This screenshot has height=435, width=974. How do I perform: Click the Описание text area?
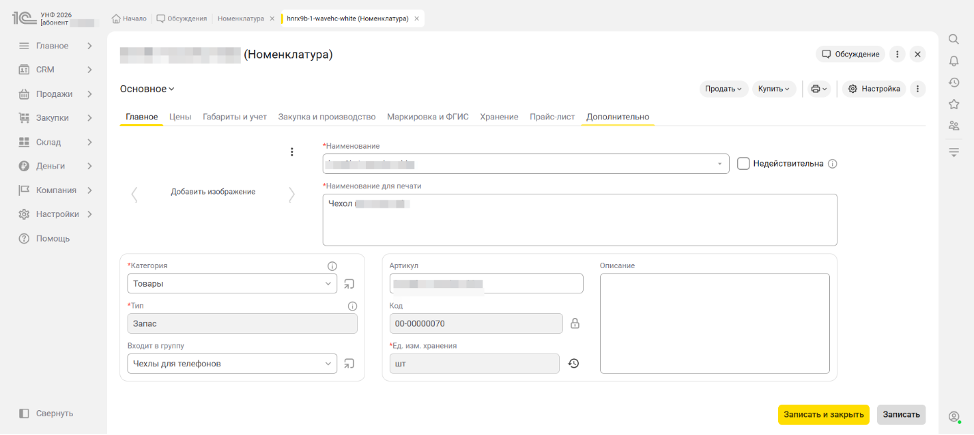(714, 323)
